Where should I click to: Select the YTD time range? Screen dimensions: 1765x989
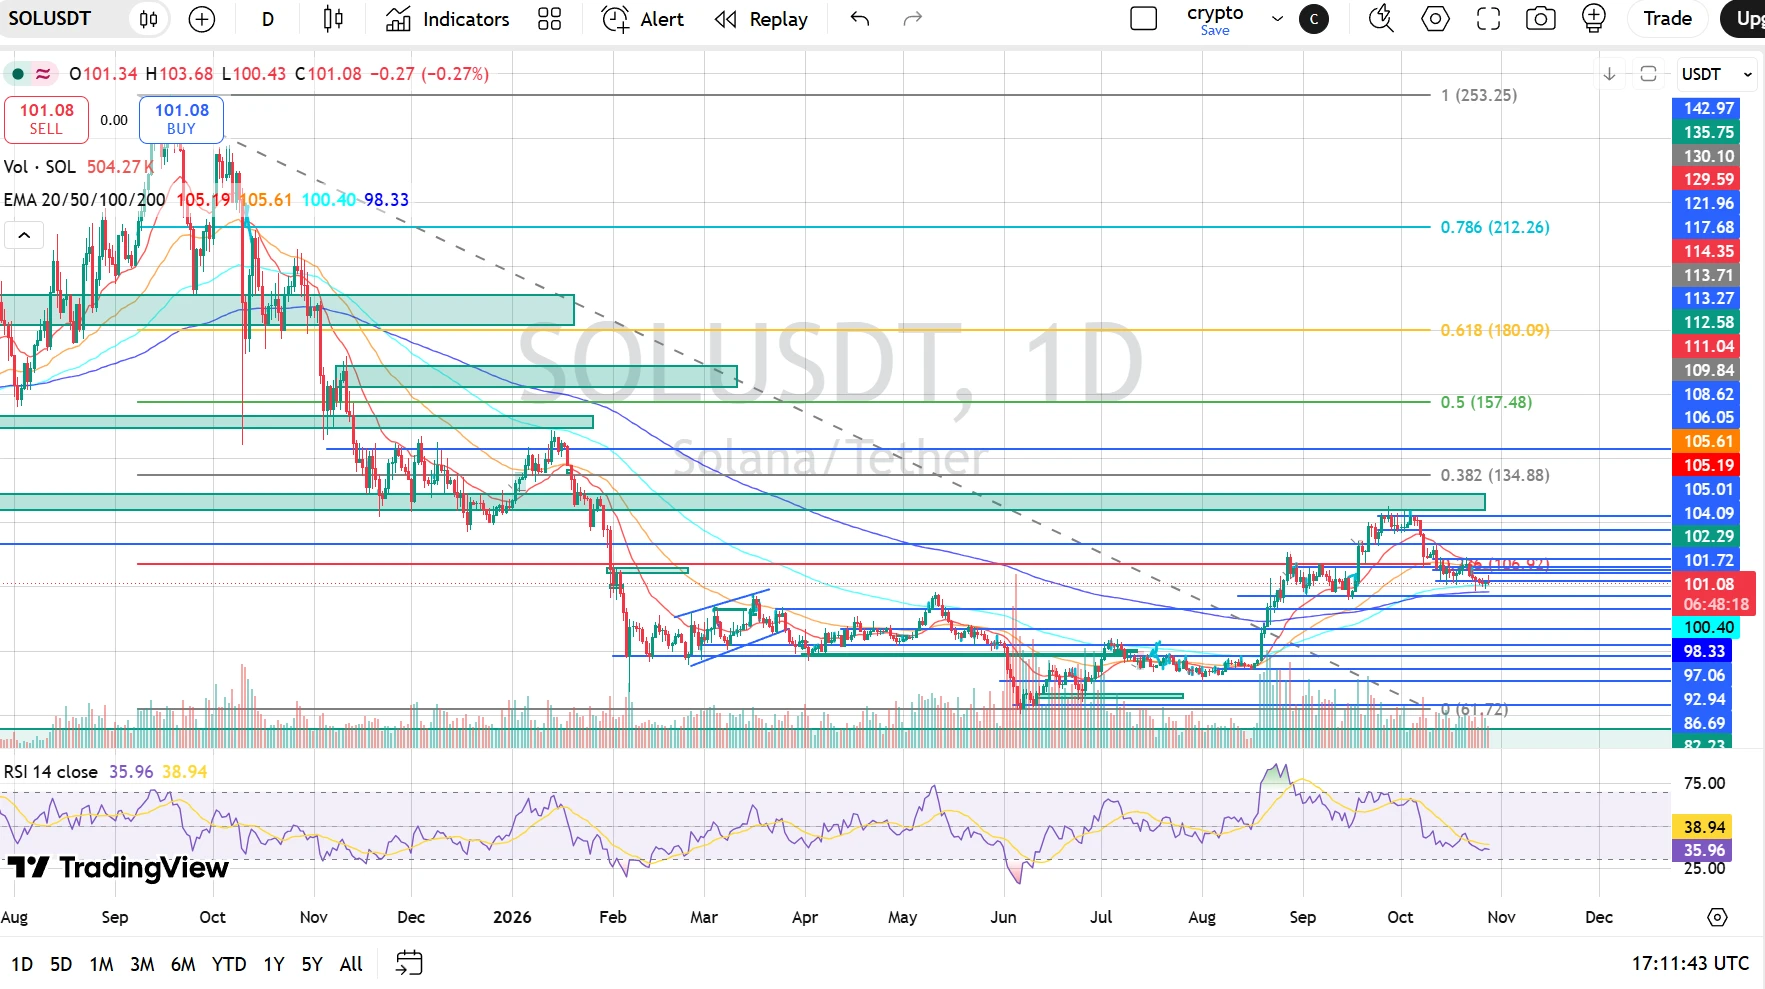(229, 964)
